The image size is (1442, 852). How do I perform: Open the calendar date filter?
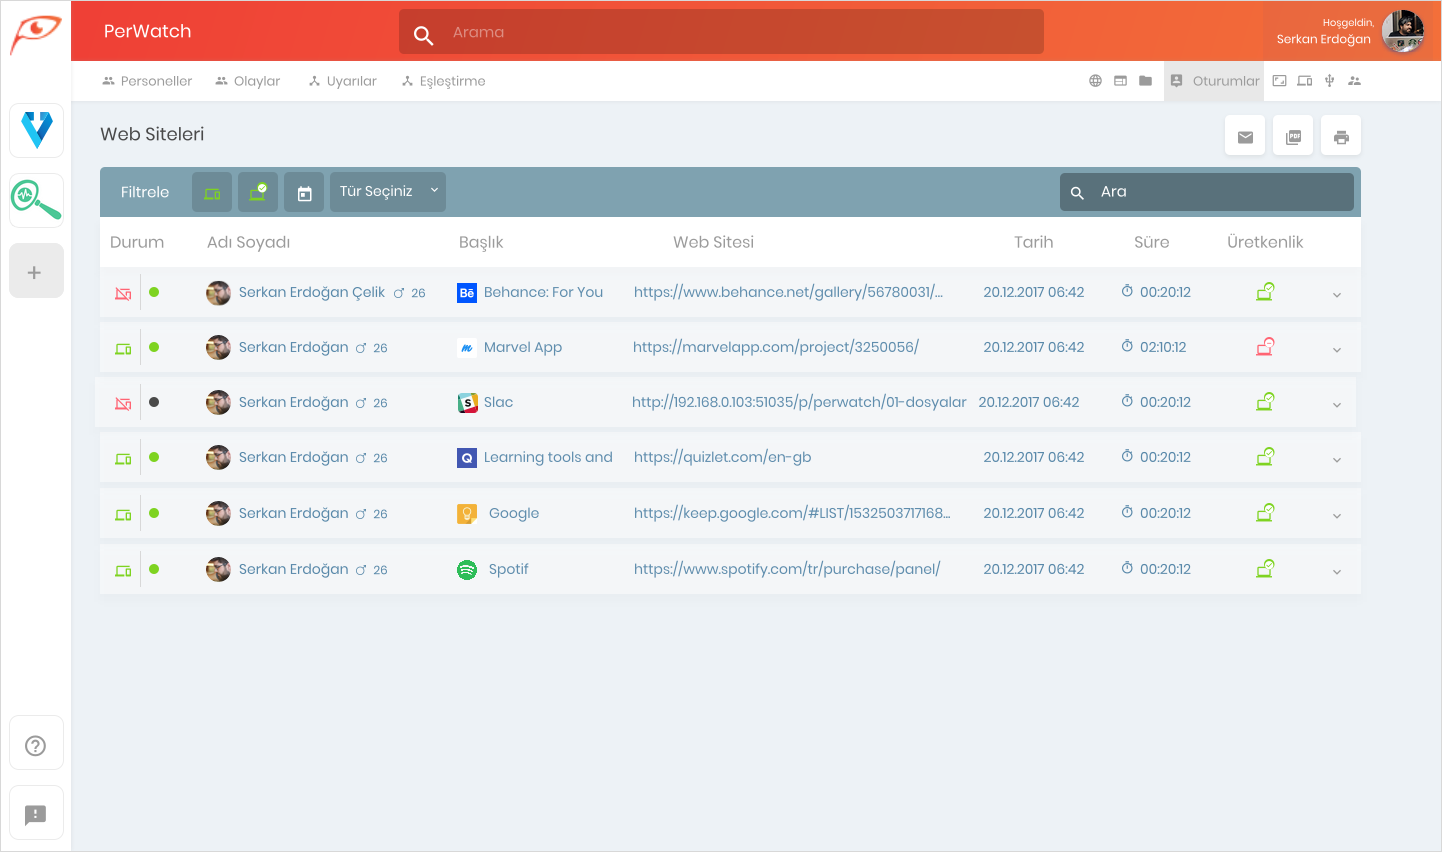point(304,192)
